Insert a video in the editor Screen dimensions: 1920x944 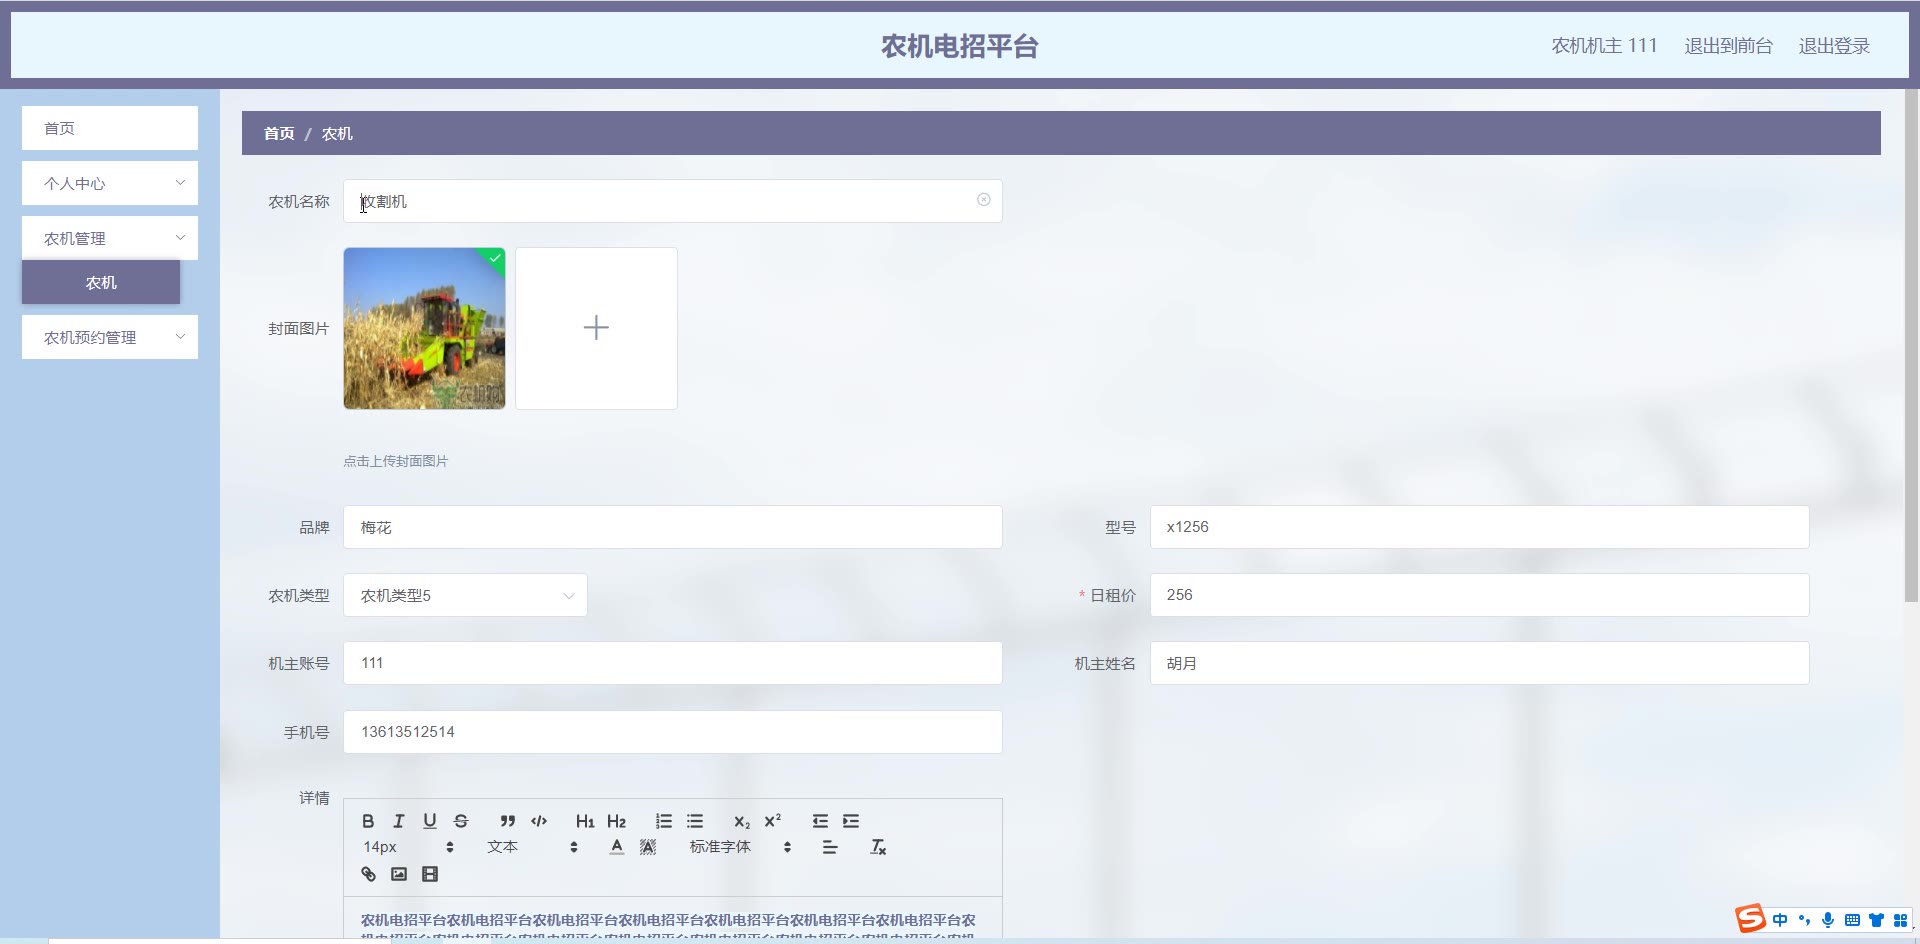pos(430,874)
